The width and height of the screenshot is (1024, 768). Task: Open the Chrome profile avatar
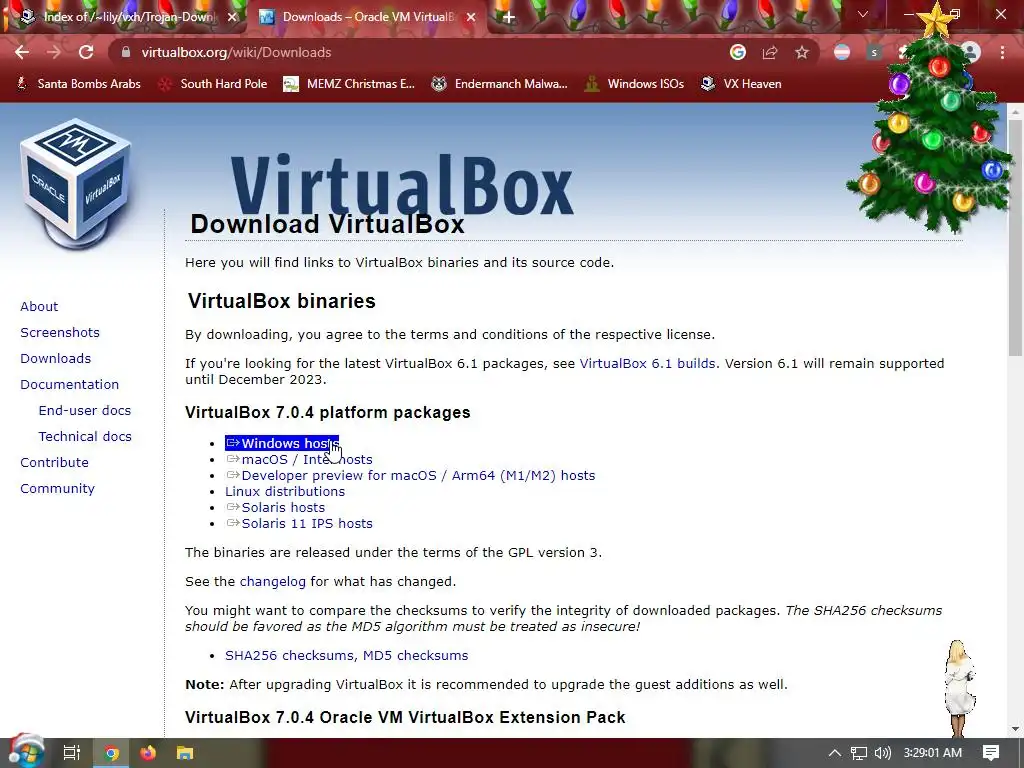(971, 52)
